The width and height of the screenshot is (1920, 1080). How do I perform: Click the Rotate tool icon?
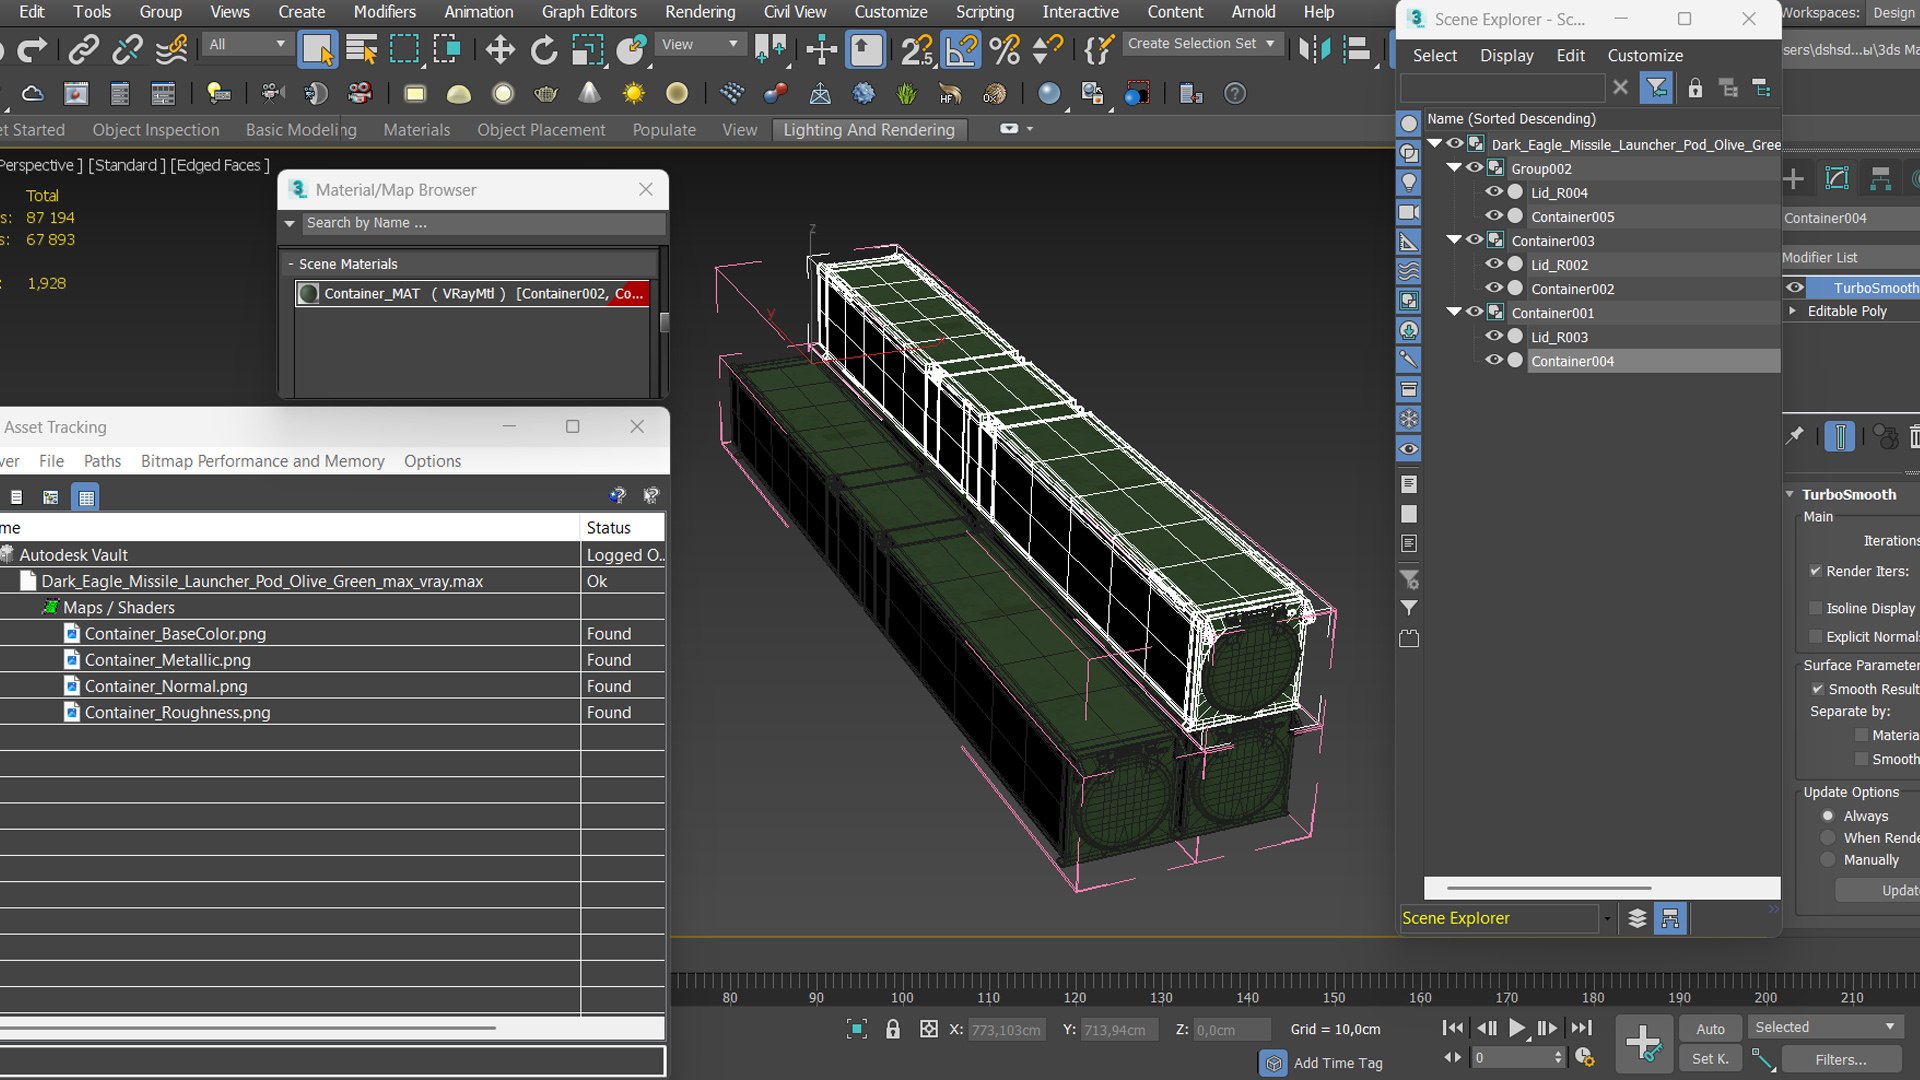543,49
